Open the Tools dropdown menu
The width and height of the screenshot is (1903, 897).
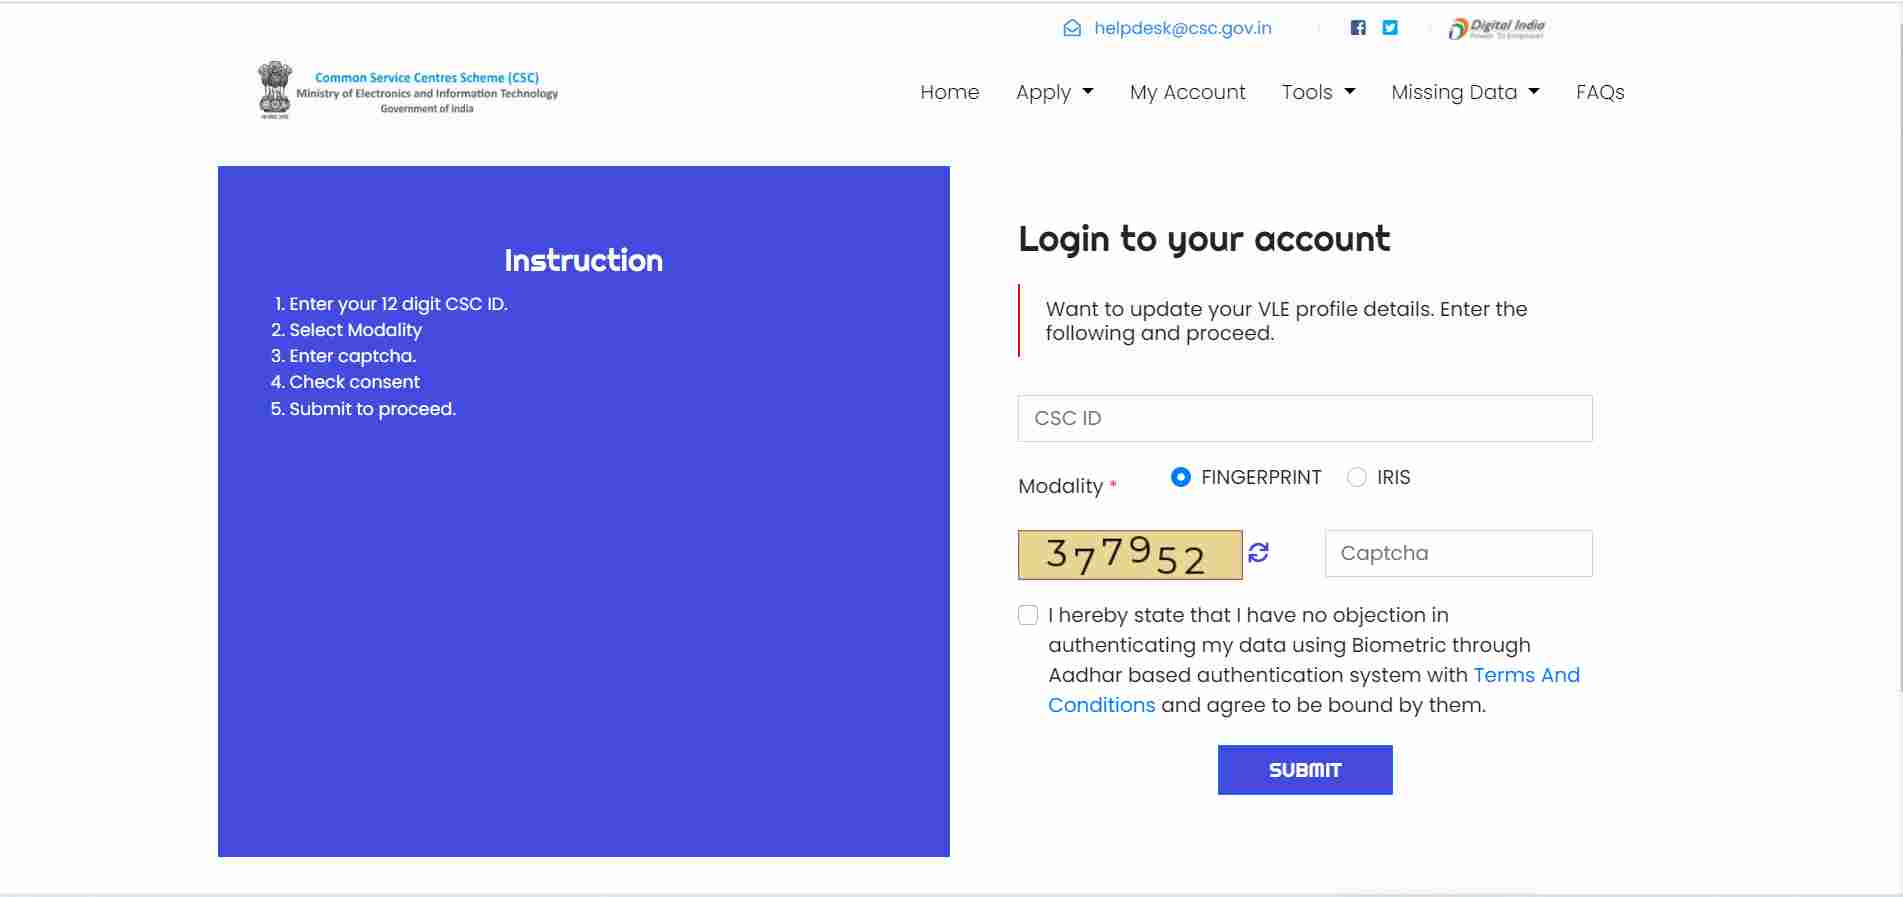click(1318, 92)
